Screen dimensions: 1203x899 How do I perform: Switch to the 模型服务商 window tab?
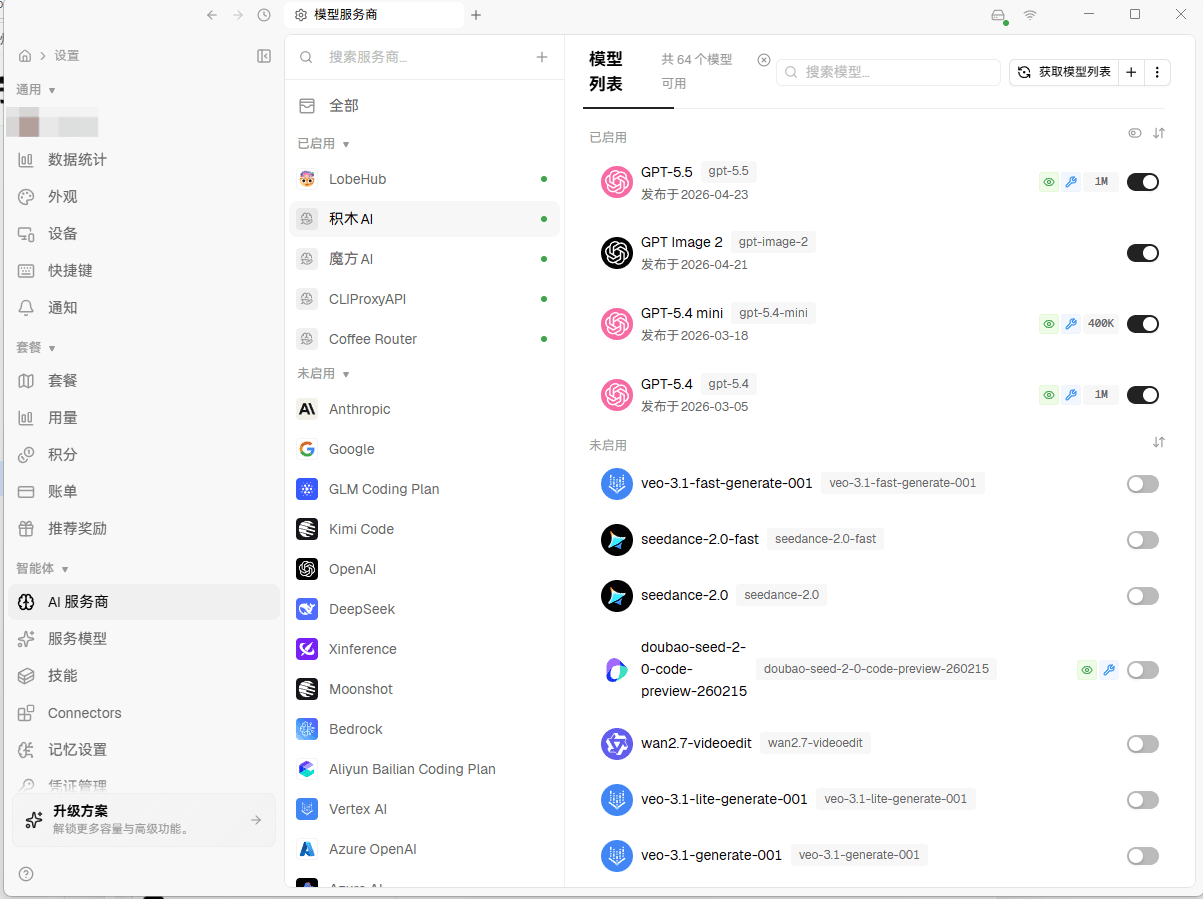tap(374, 15)
